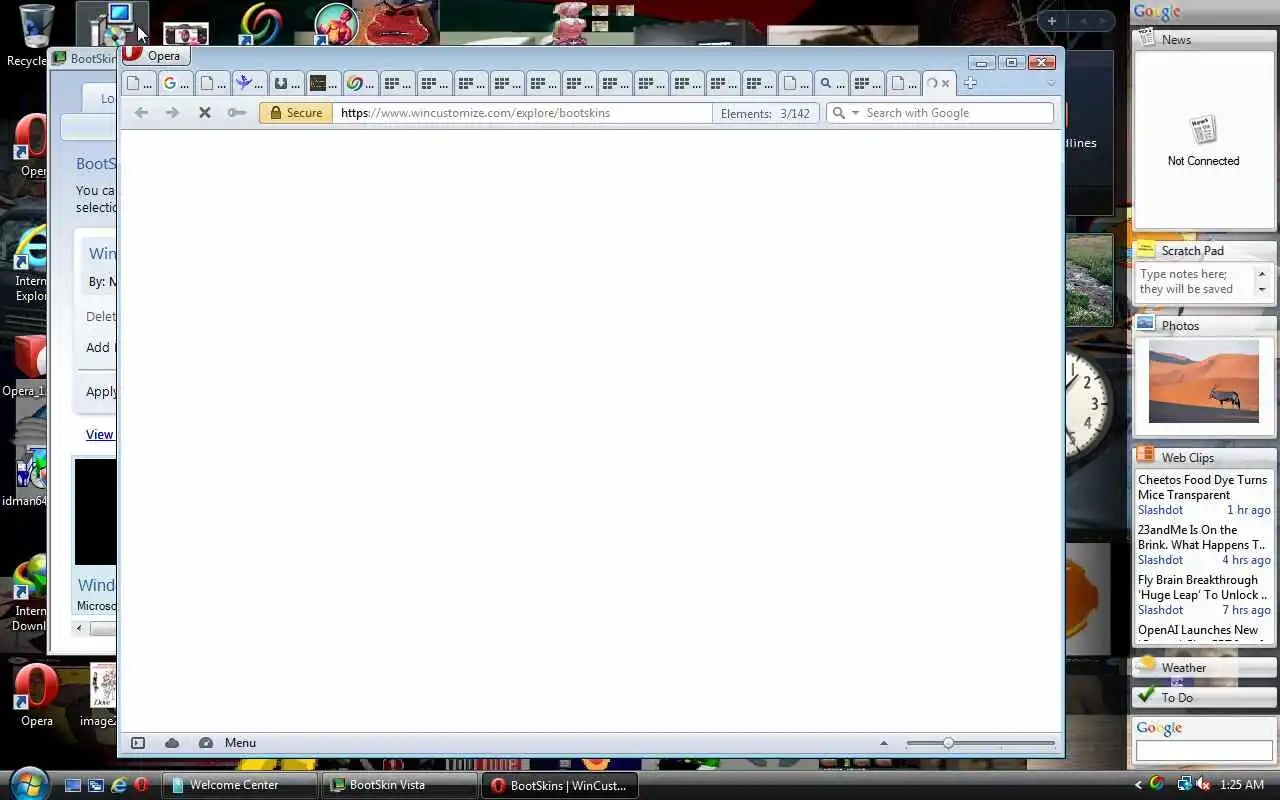
Task: Open Cheetos Food Dye web clip headline
Action: (1202, 487)
